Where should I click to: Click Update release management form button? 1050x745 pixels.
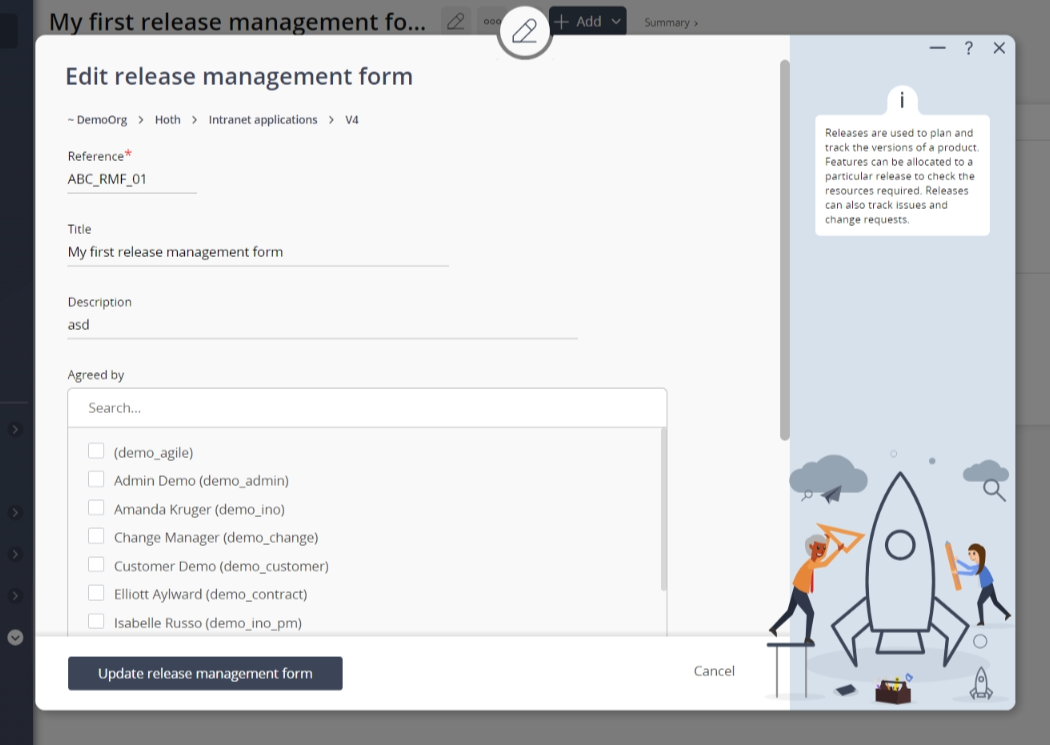click(x=205, y=673)
